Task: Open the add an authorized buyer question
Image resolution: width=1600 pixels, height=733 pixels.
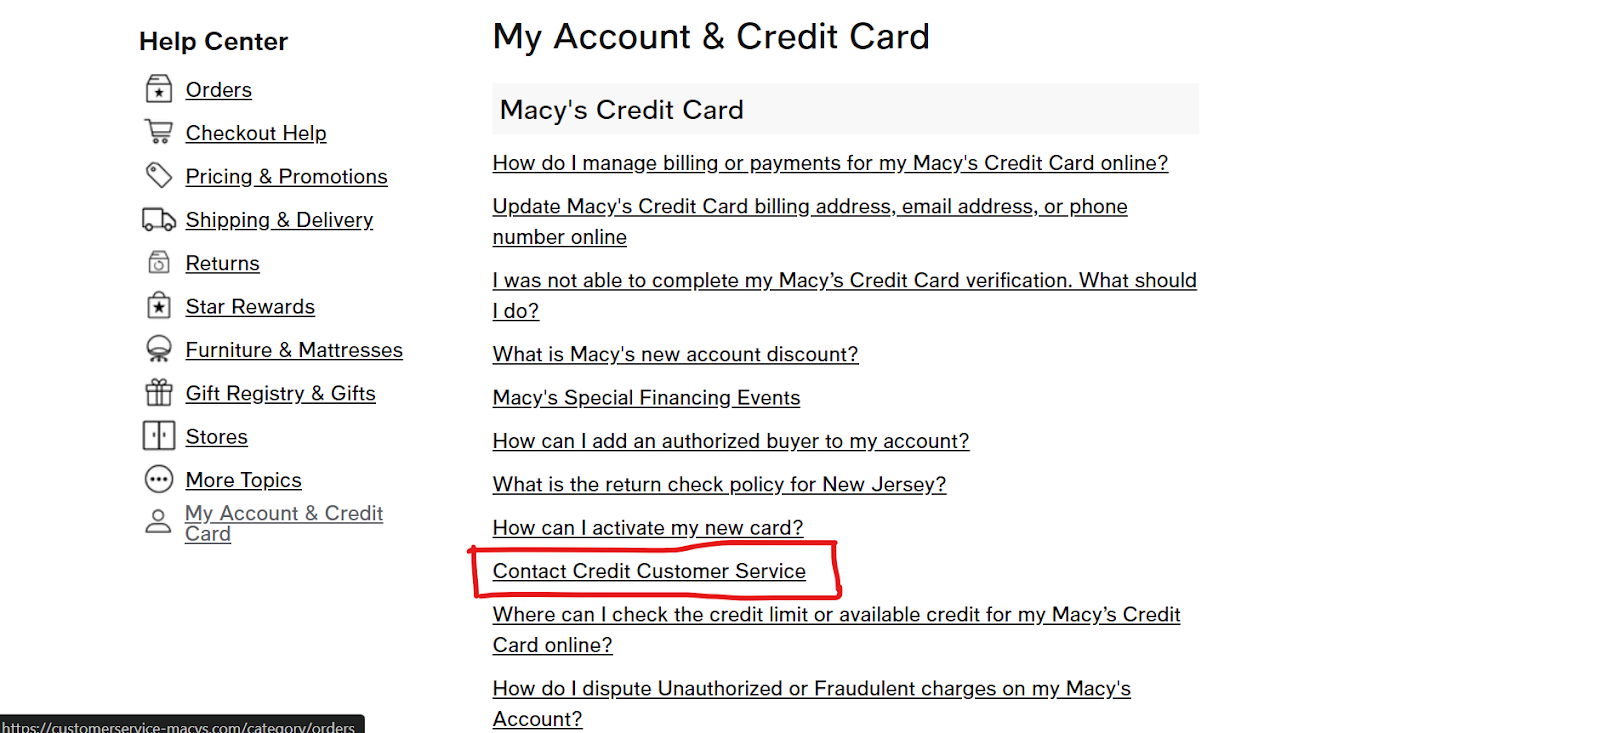Action: click(731, 441)
